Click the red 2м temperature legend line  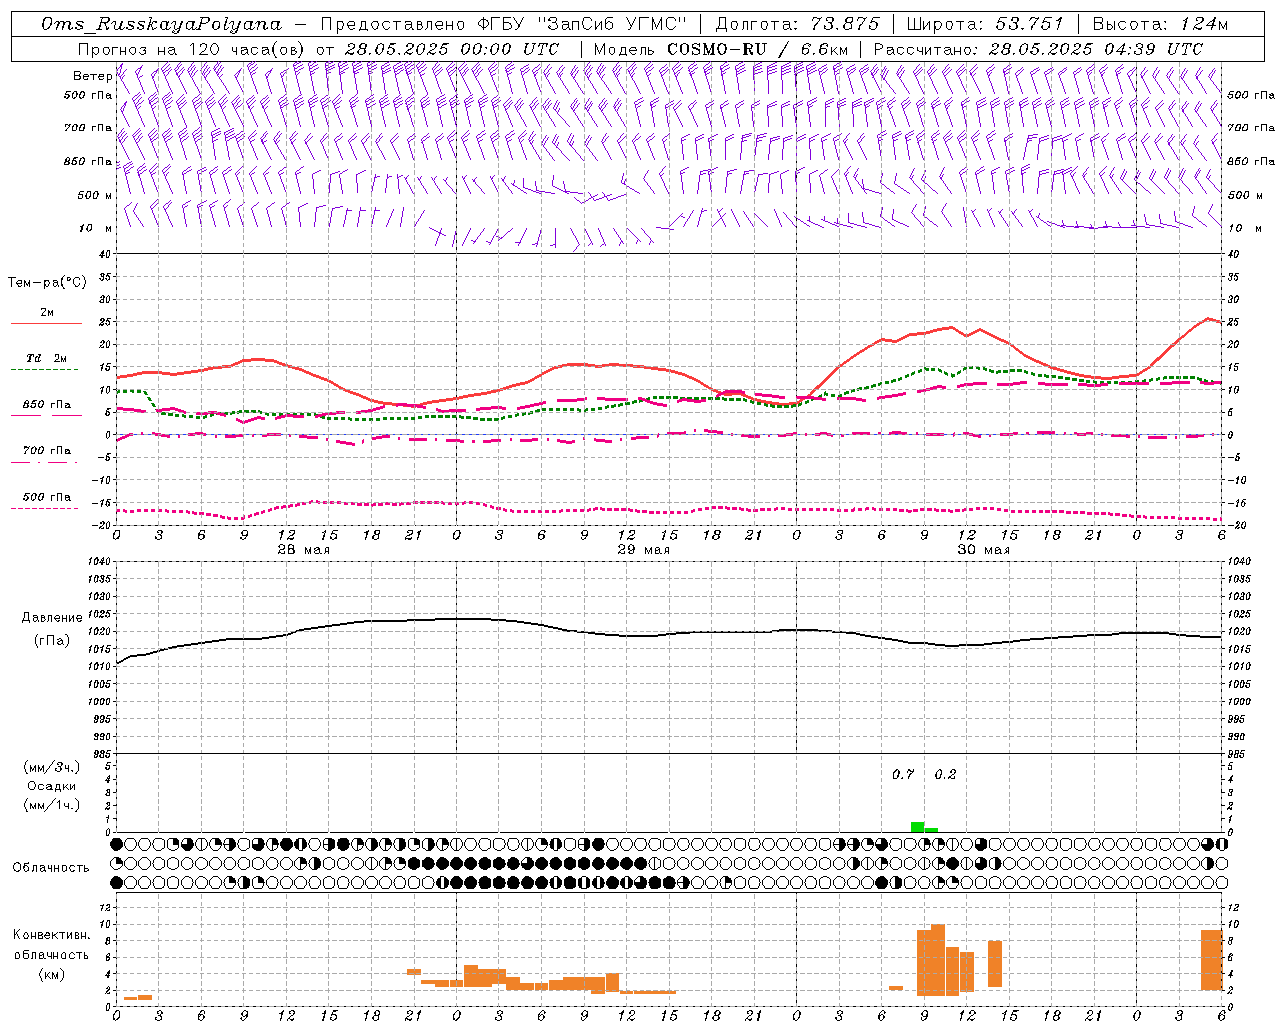[46, 323]
